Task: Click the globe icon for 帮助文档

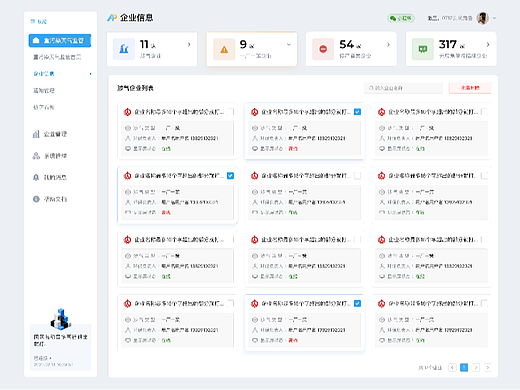Action: click(x=36, y=199)
